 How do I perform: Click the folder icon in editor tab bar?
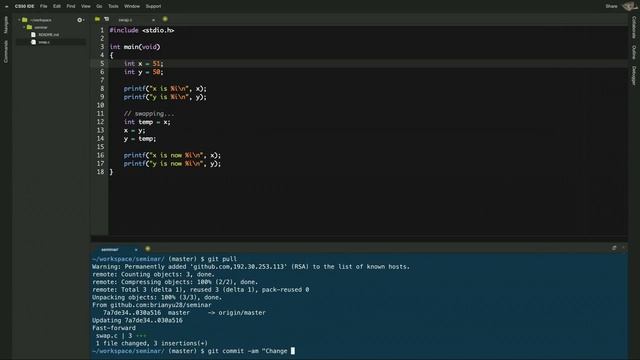tap(97, 19)
